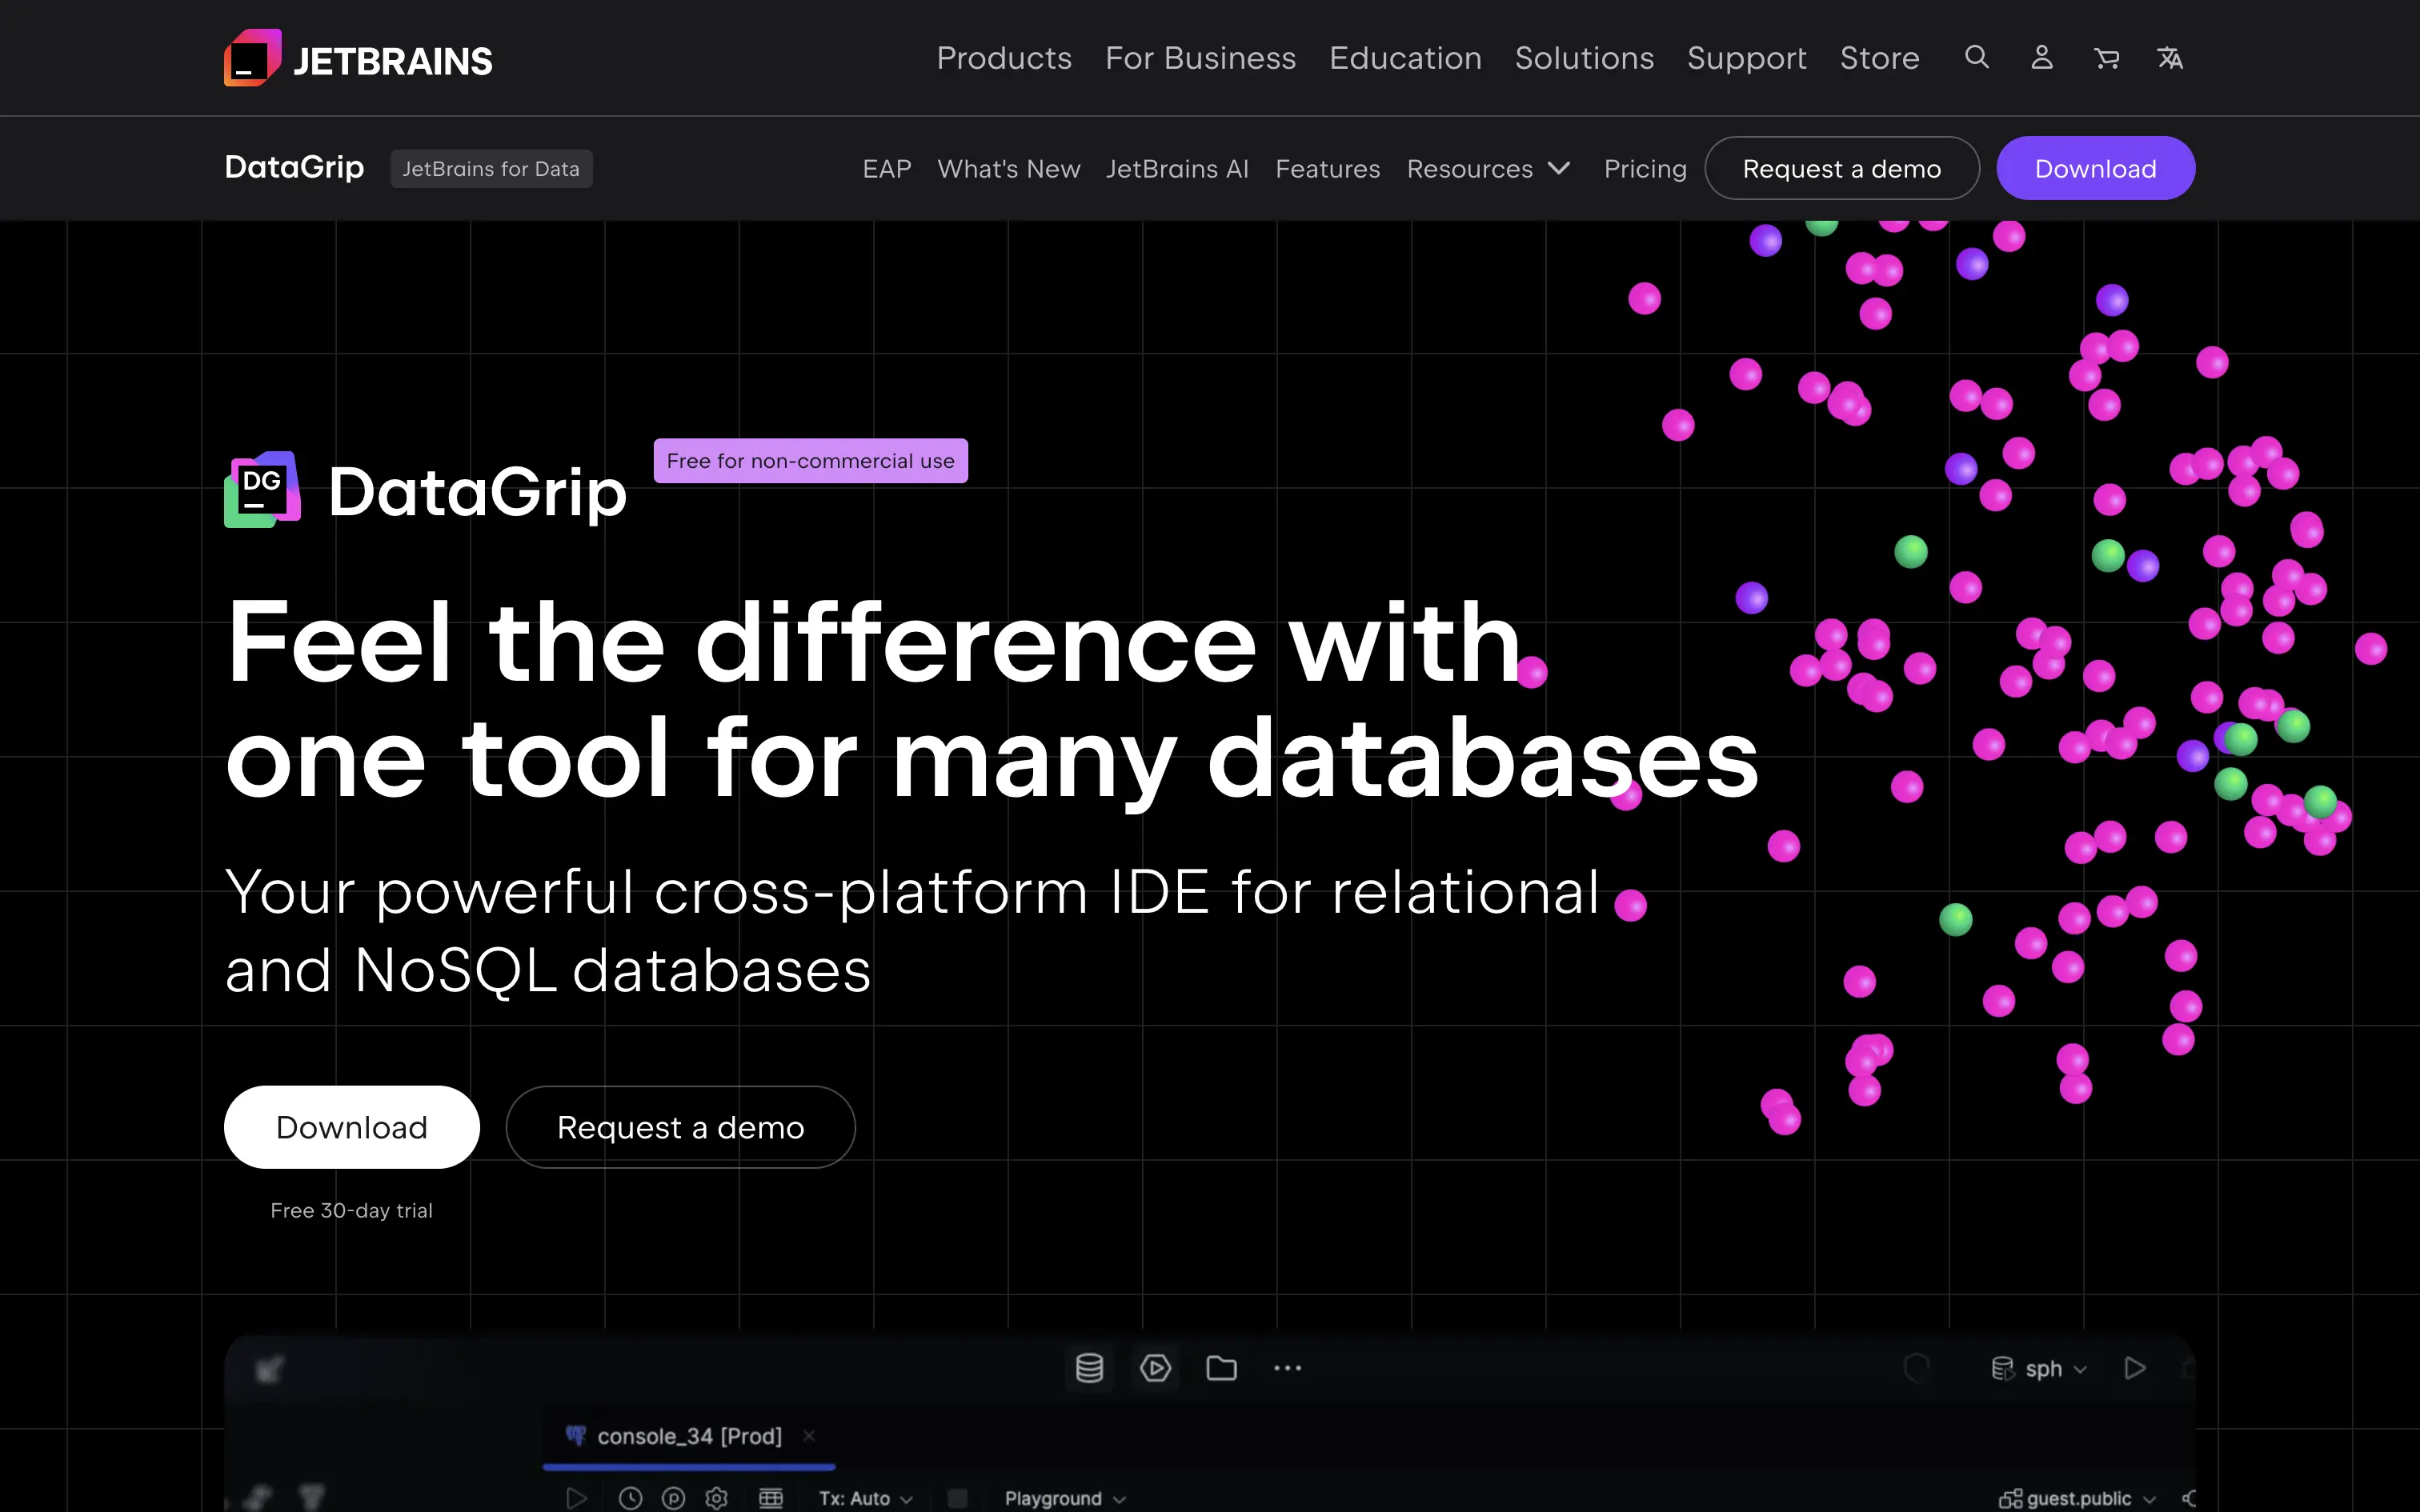Open the Playground mode dropdown
2420x1512 pixels.
(1065, 1498)
